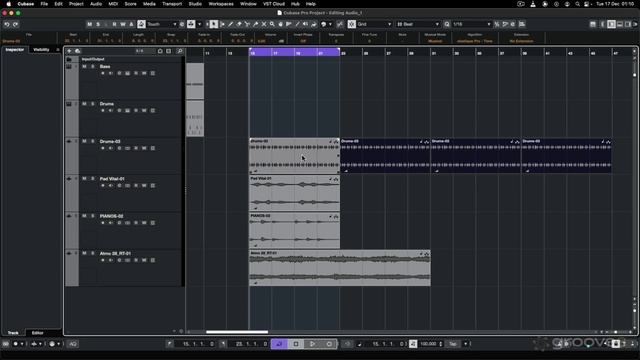Toggle Mute for all tracks (M) in toolbar

pyautogui.click(x=89, y=24)
